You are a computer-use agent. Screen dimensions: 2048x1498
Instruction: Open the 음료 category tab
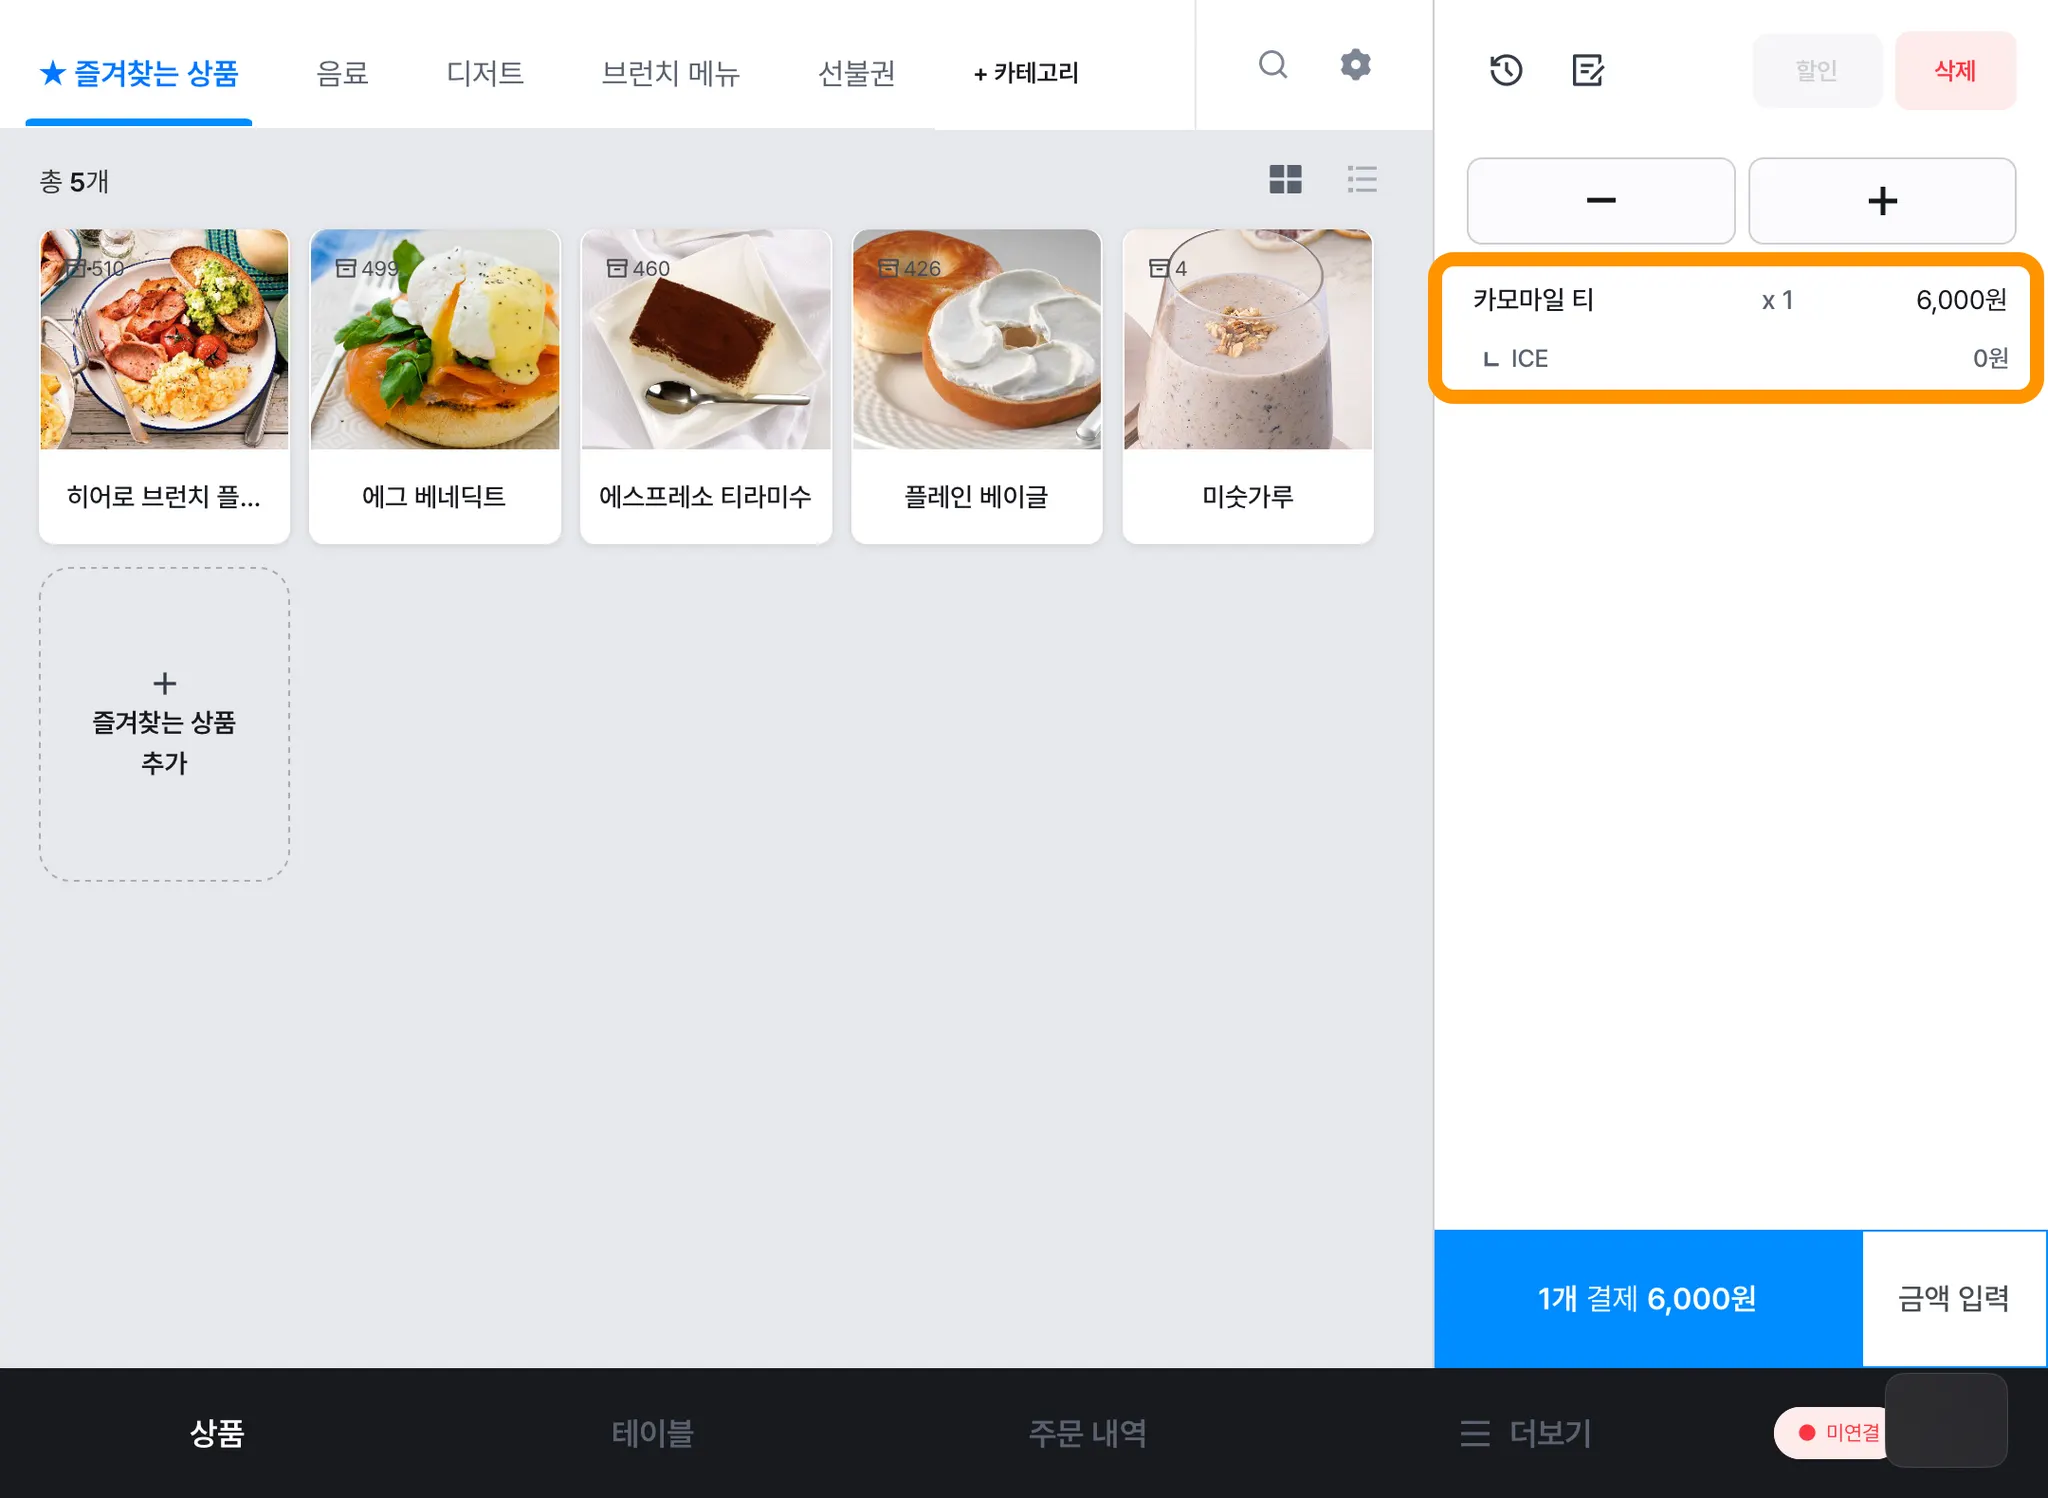pyautogui.click(x=342, y=73)
